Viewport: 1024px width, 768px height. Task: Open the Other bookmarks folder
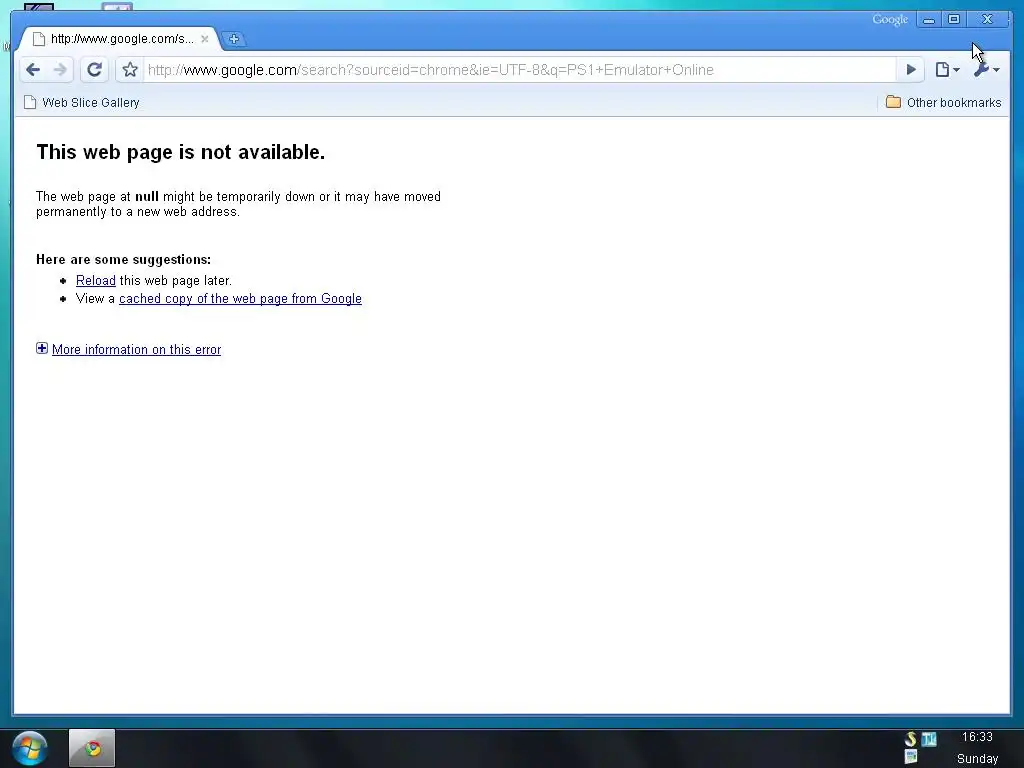(x=943, y=103)
